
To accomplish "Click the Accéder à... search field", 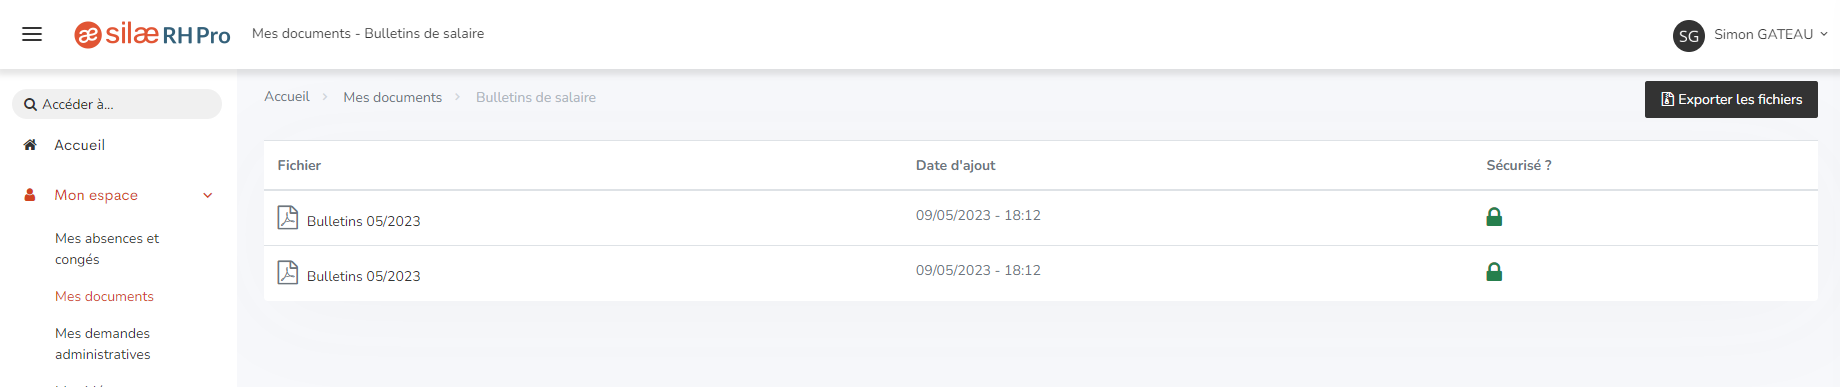I will point(117,104).
